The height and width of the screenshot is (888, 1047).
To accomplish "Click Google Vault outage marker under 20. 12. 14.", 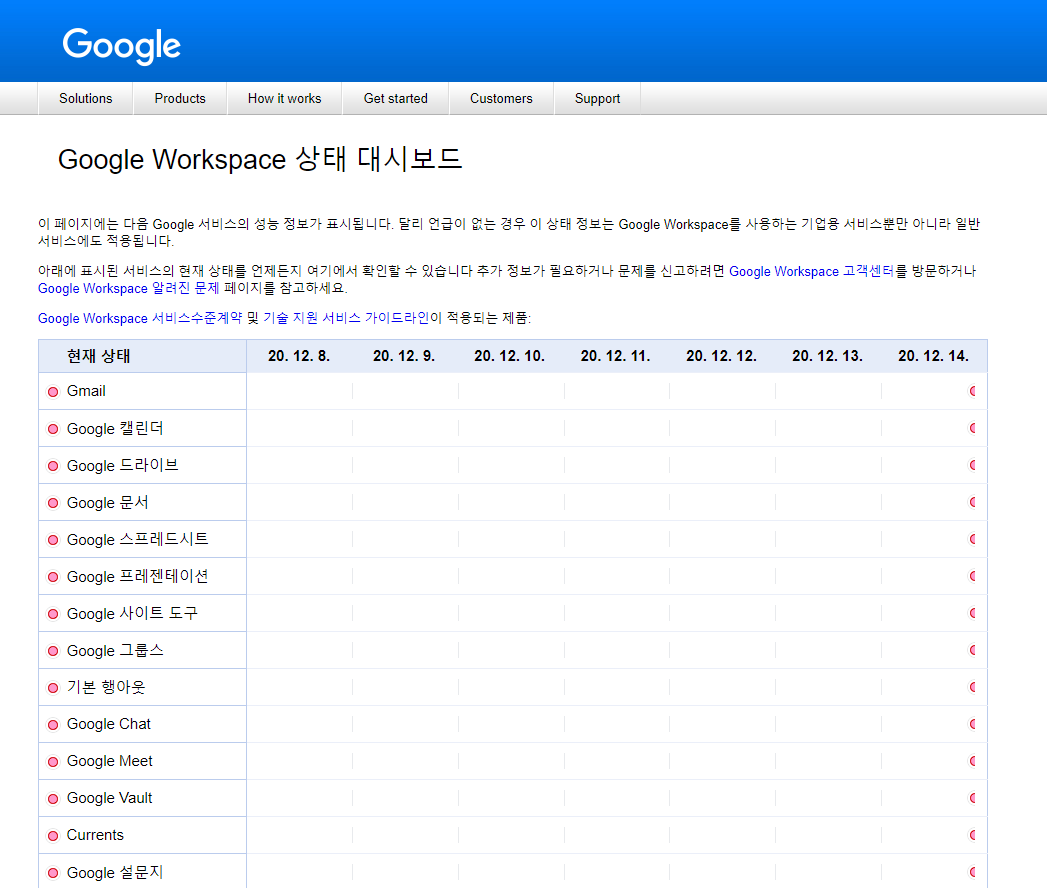I will tap(973, 798).
